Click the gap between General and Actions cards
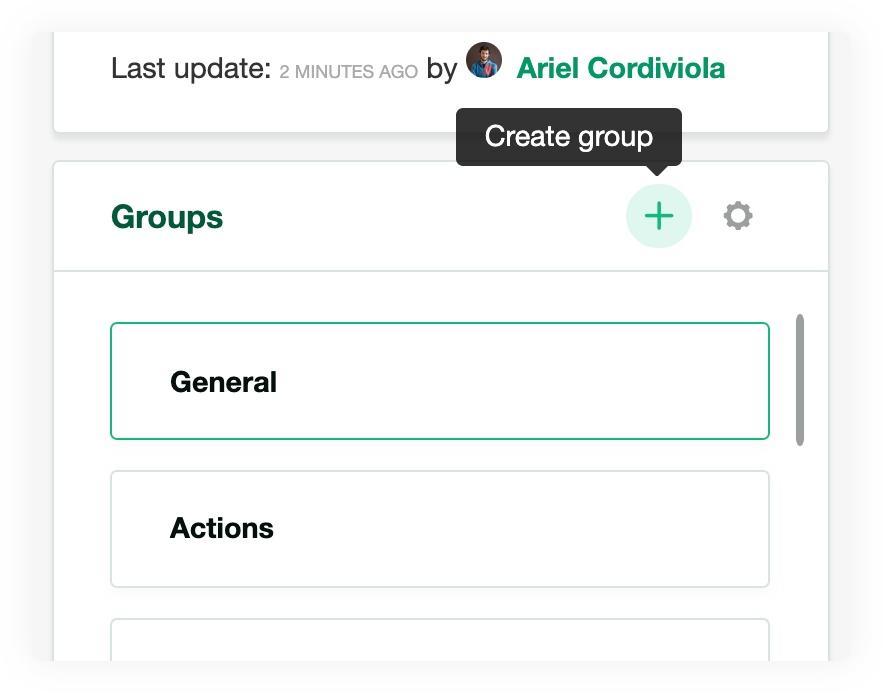The height and width of the screenshot is (693, 883). [x=440, y=455]
